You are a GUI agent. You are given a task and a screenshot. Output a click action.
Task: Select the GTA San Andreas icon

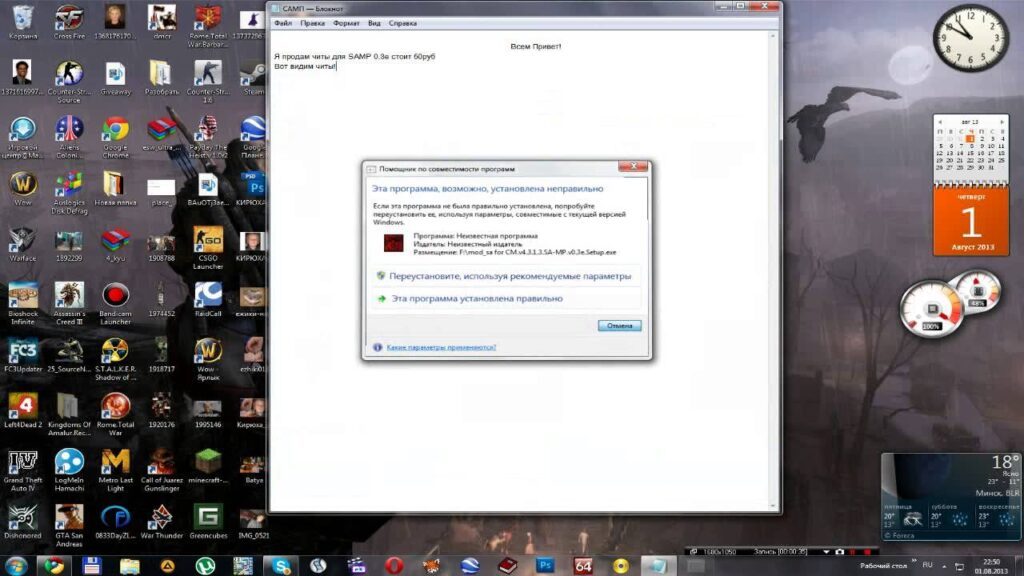[69, 526]
